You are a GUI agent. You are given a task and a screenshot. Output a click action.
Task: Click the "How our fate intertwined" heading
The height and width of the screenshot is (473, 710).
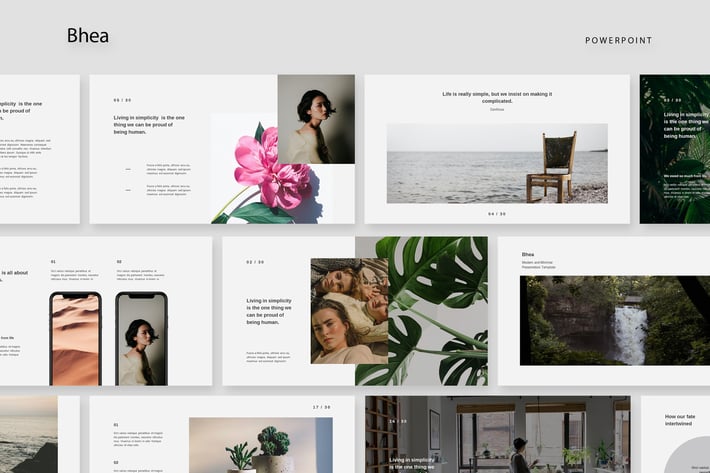(680, 420)
